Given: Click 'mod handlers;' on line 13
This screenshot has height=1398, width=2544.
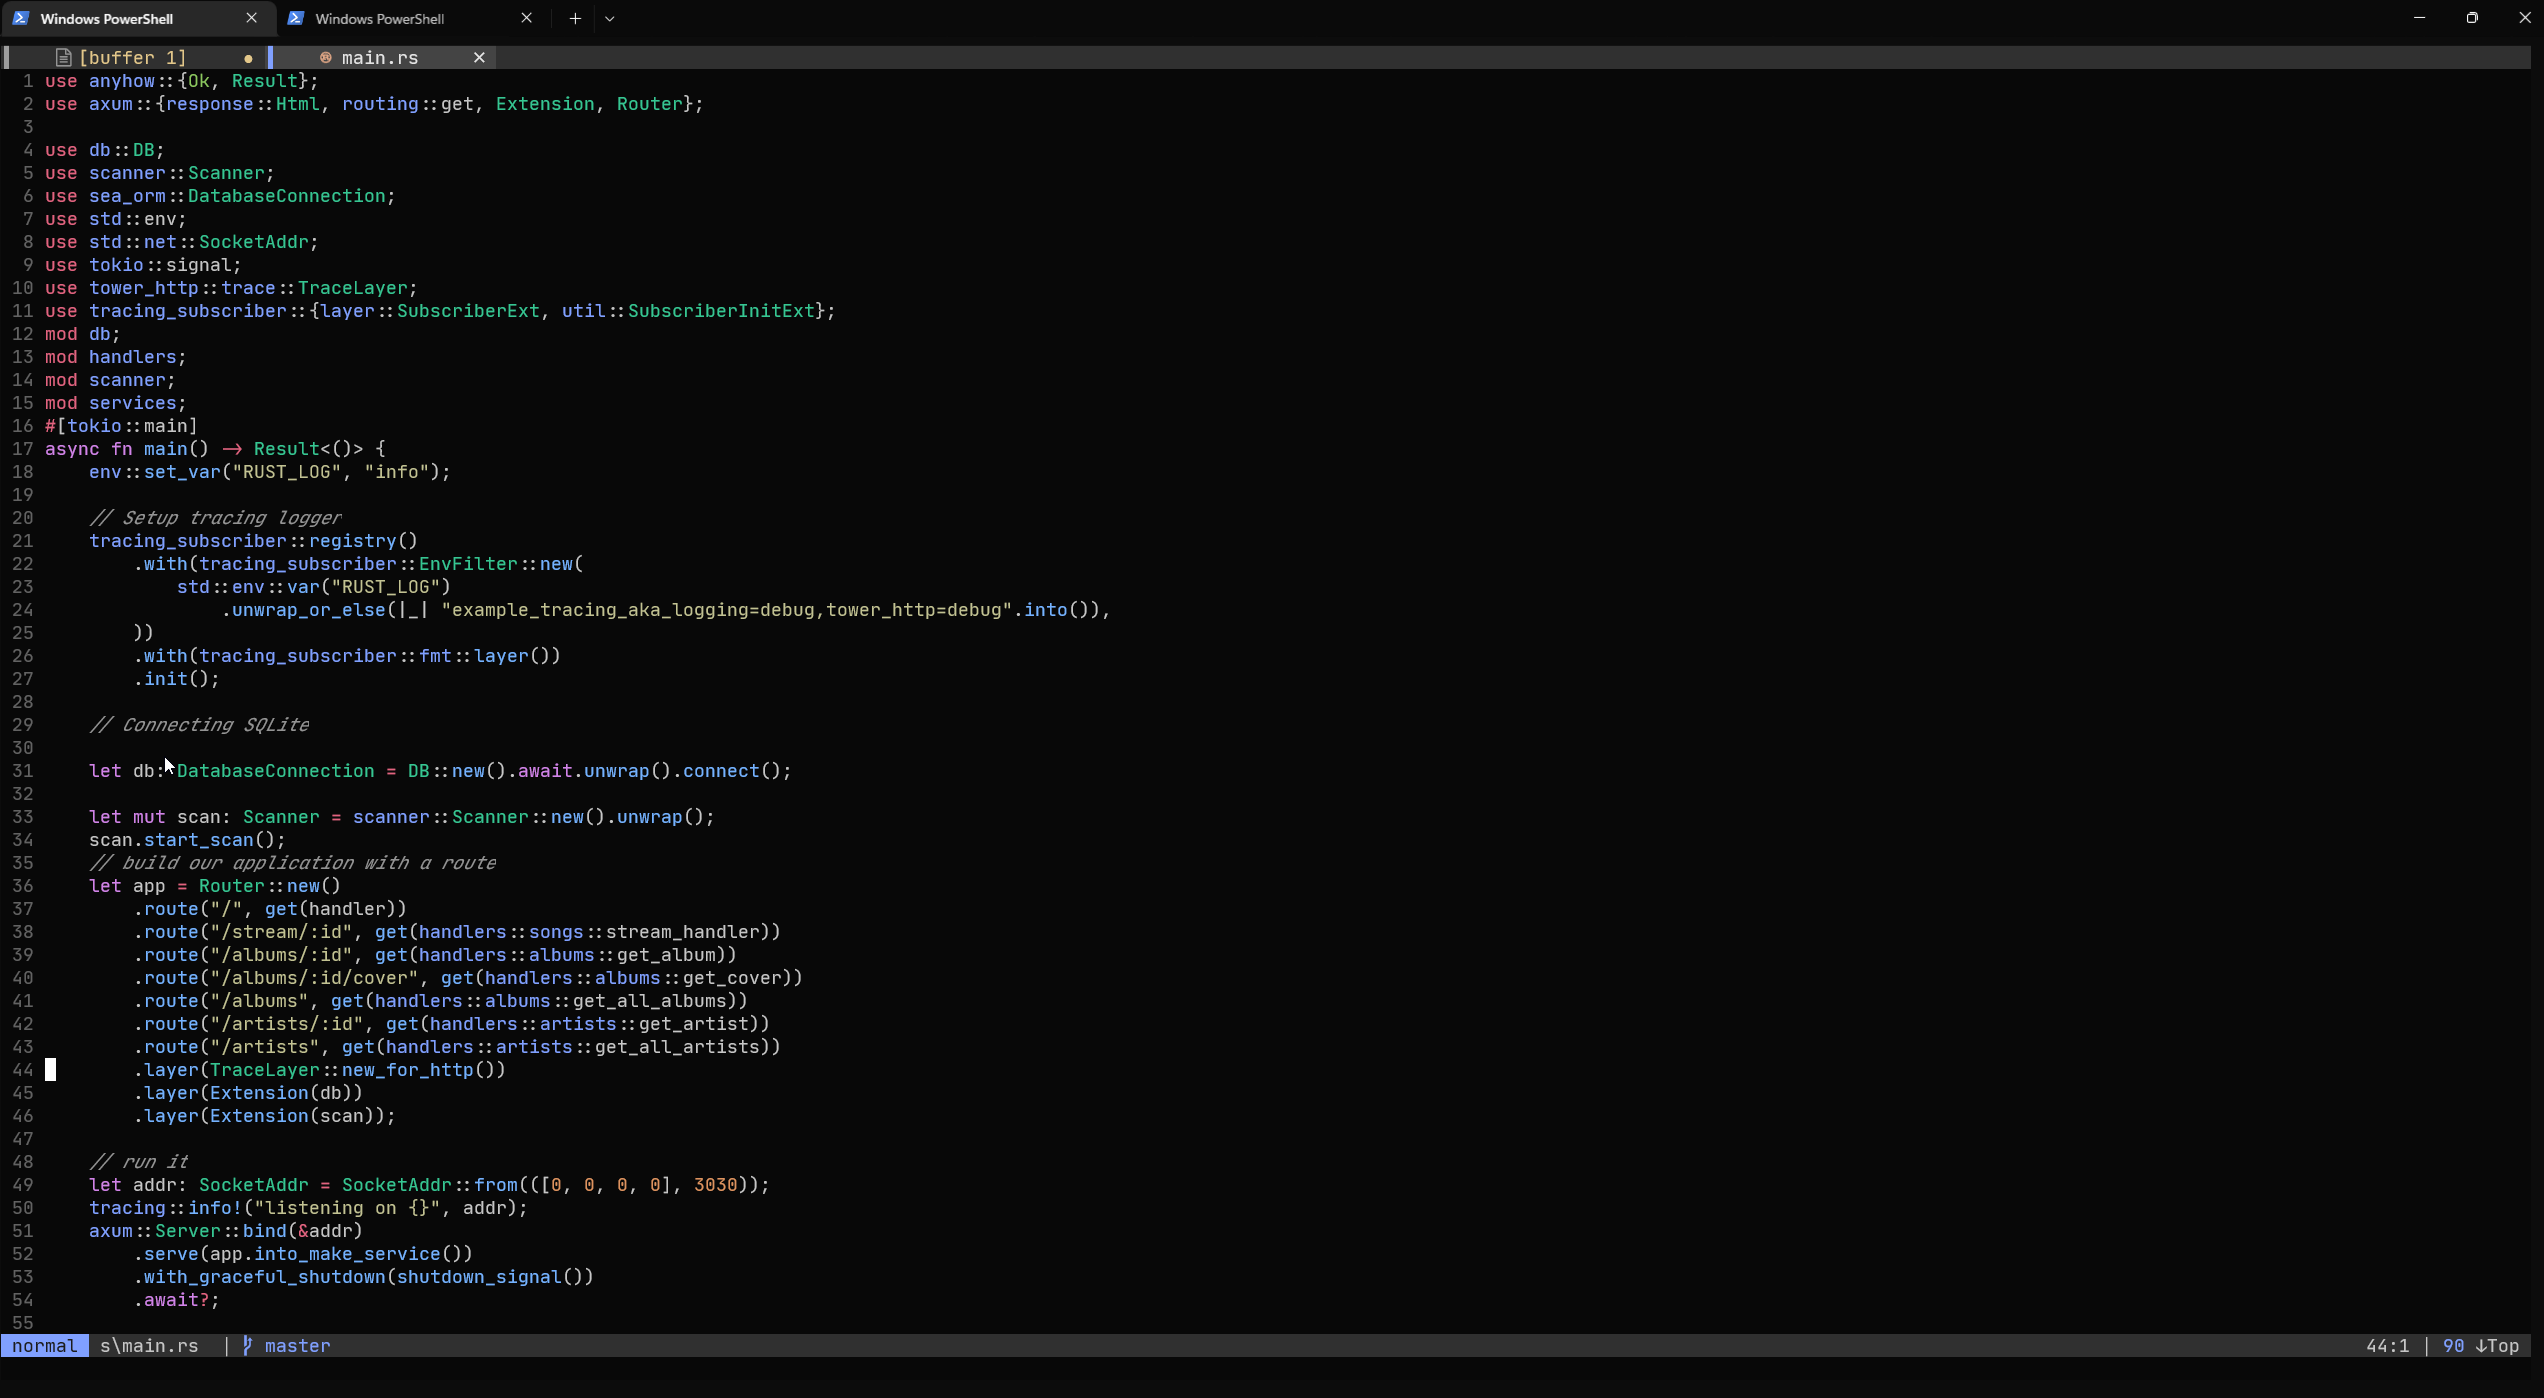Looking at the screenshot, I should tap(115, 357).
